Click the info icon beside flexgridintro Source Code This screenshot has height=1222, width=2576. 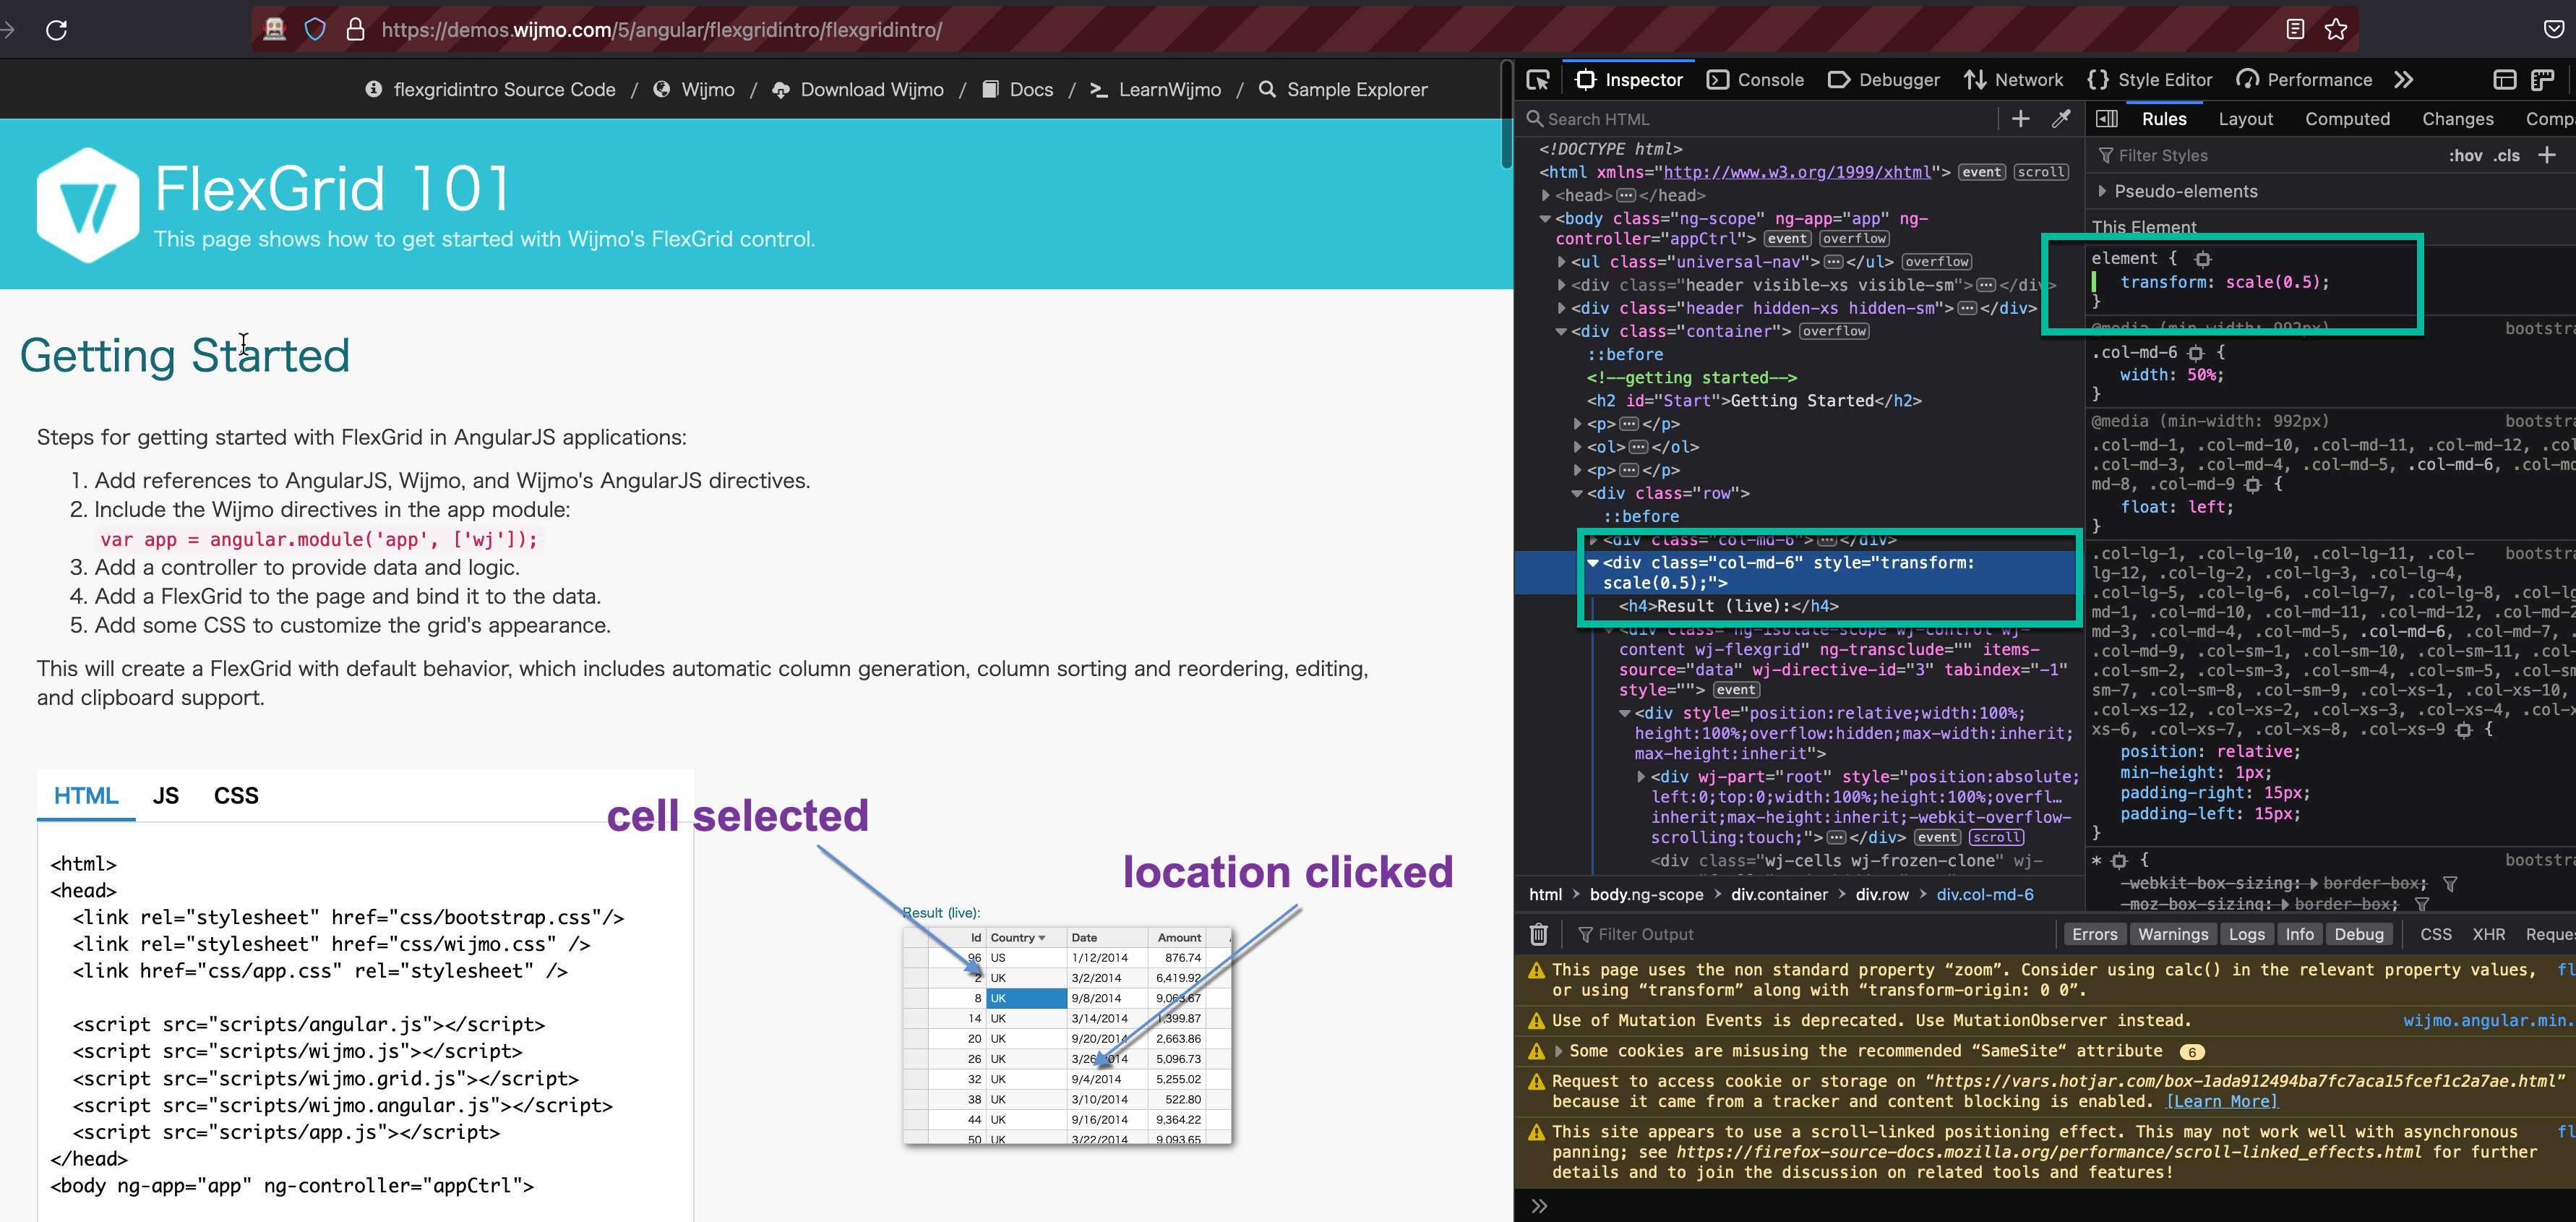tap(373, 89)
